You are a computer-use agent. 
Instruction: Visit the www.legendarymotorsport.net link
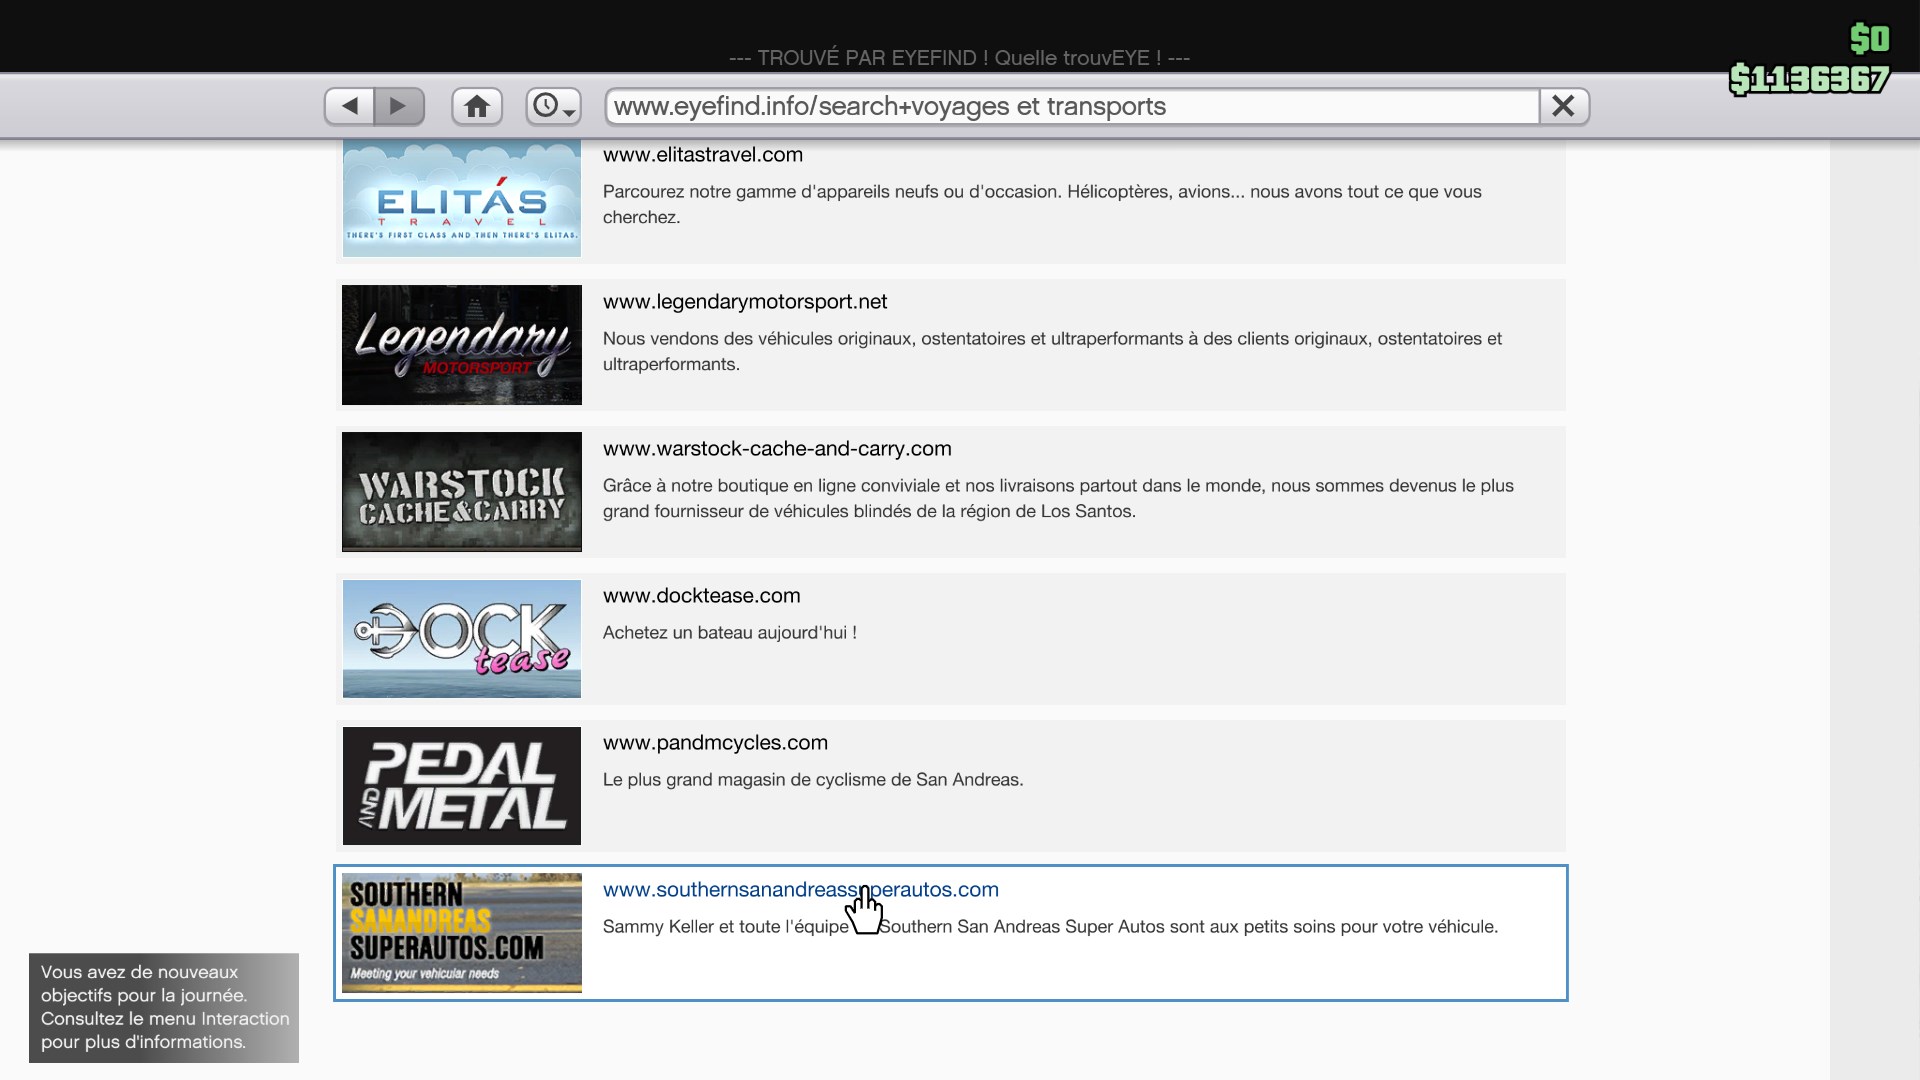pyautogui.click(x=744, y=302)
